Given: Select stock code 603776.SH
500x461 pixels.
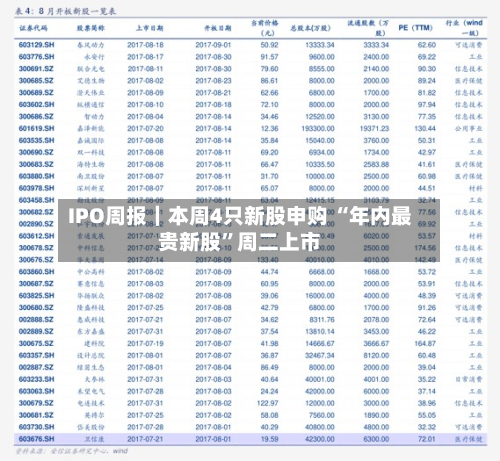Looking at the screenshot, I should (x=36, y=57).
